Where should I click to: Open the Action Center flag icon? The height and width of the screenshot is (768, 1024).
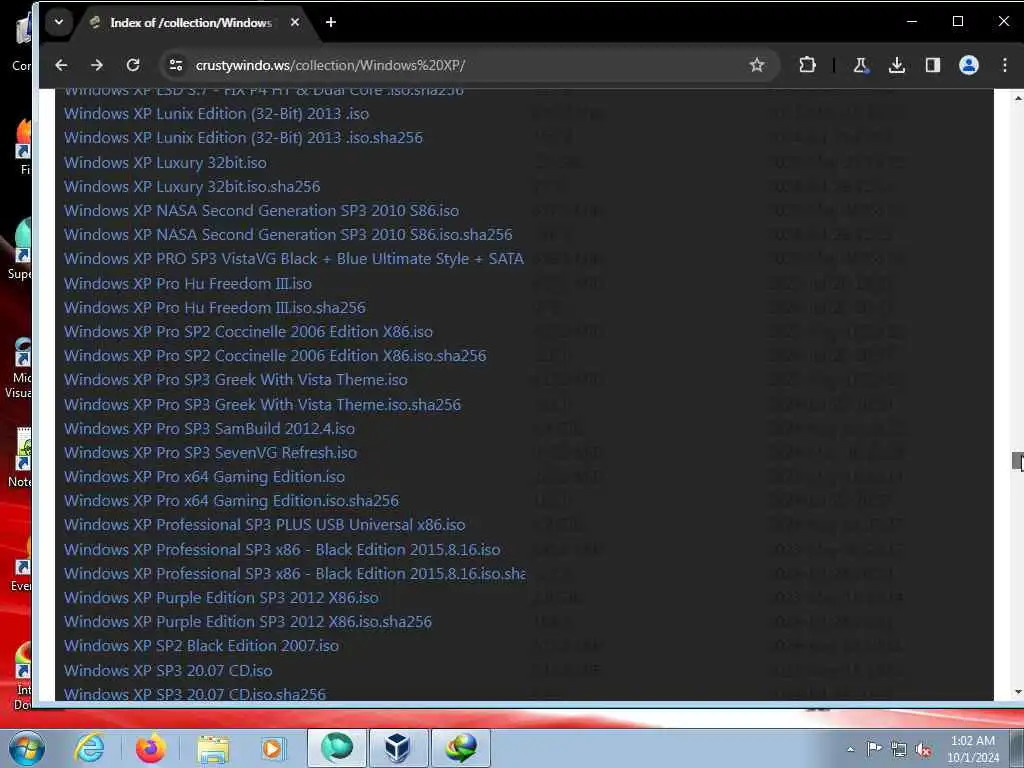[874, 748]
